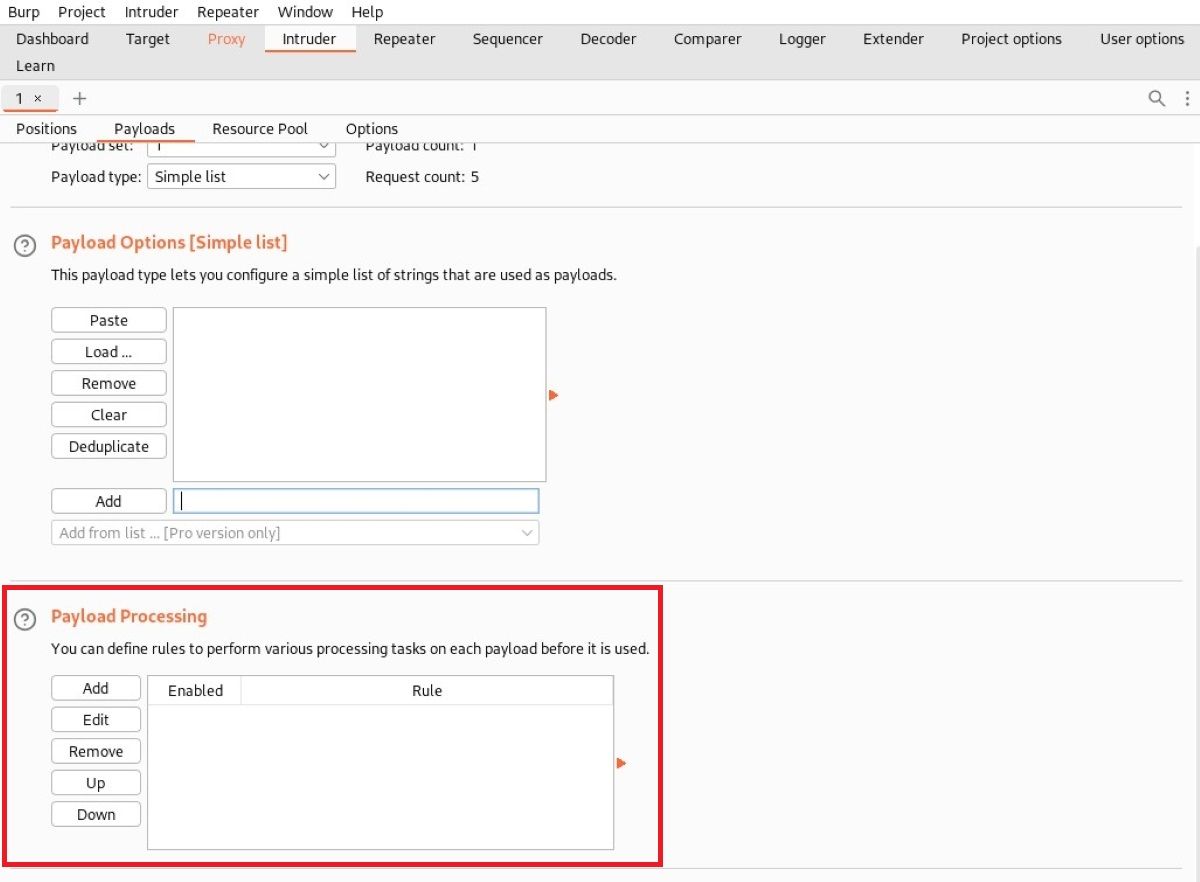Open the Help menu
This screenshot has width=1200, height=882.
[x=368, y=12]
